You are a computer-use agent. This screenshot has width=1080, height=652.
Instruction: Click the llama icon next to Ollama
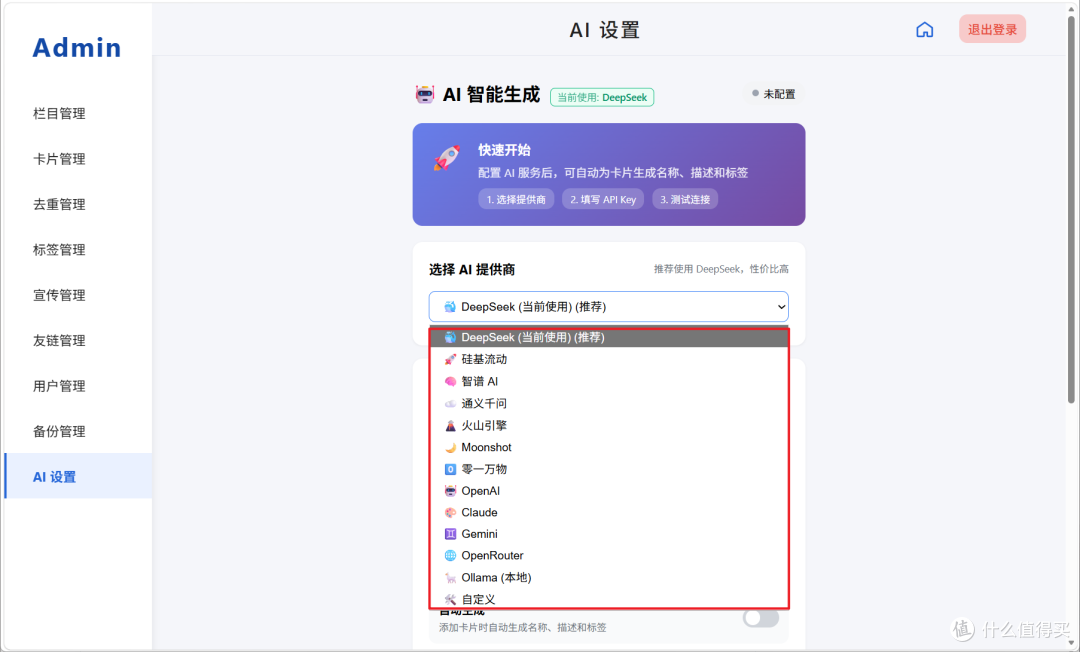coord(450,578)
